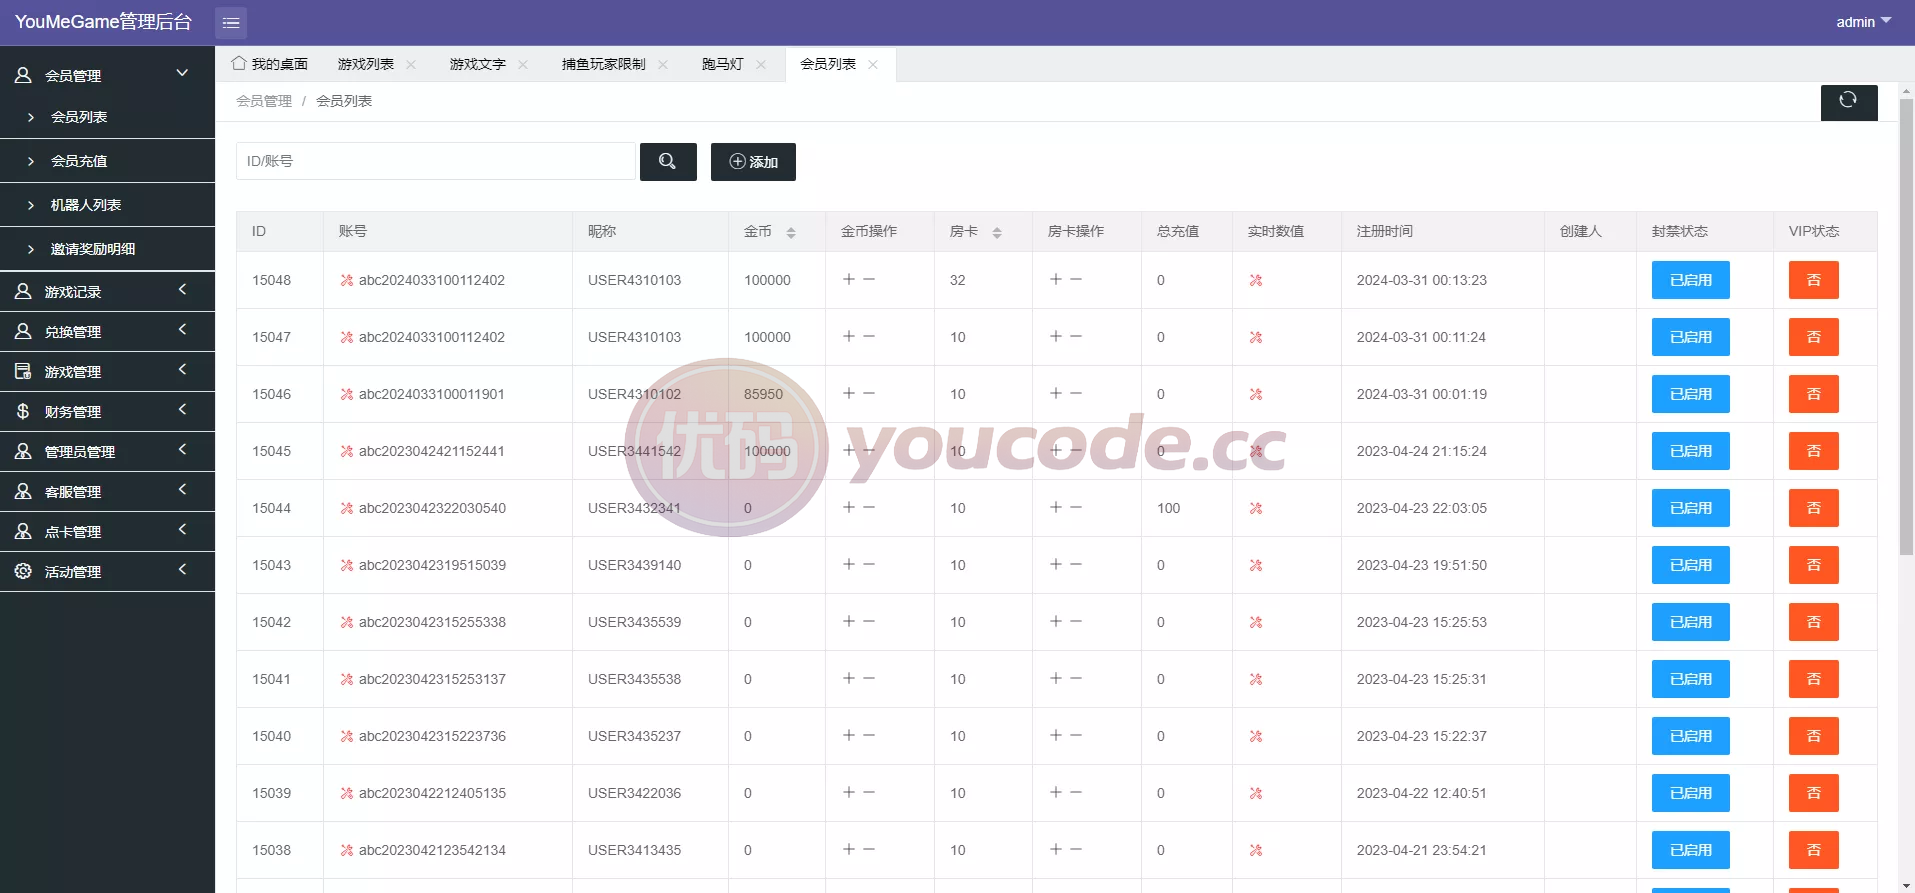Click the minus room-card icon for ID 15044
The height and width of the screenshot is (893, 1915).
pos(1076,507)
